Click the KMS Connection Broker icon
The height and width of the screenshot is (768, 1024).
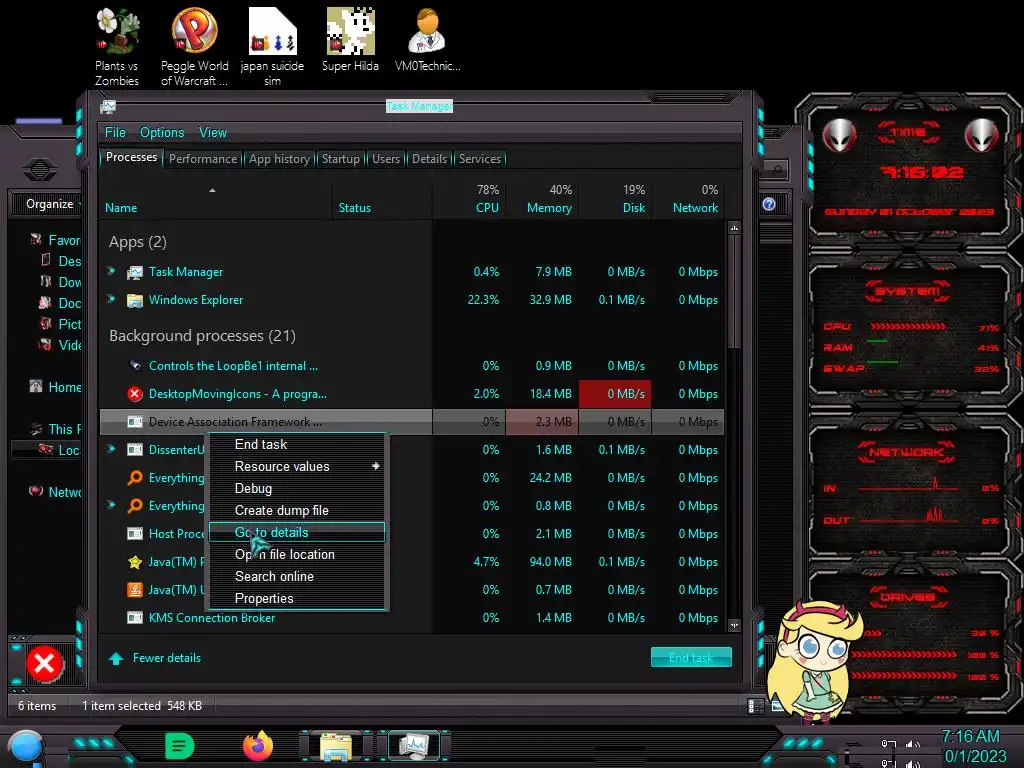click(x=135, y=618)
